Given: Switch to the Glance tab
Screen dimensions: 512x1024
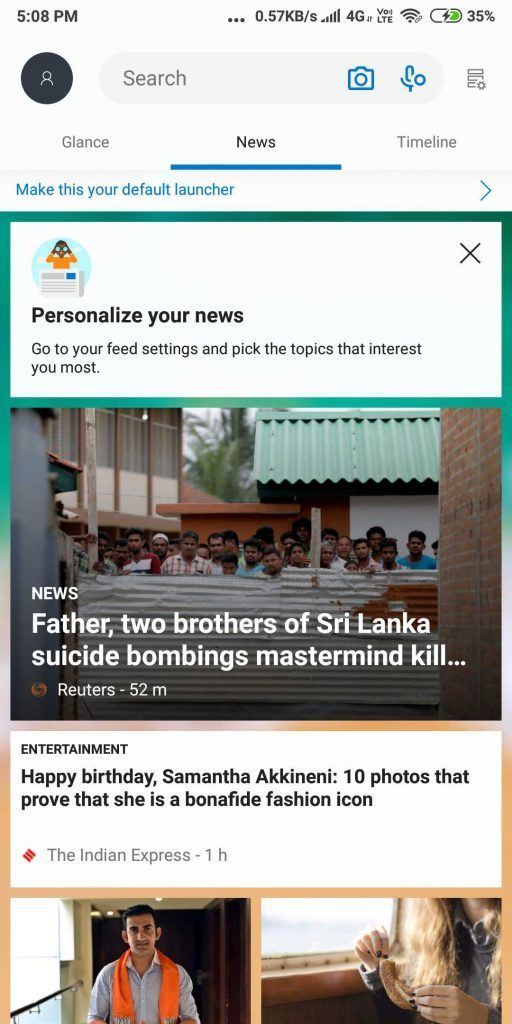Looking at the screenshot, I should [x=86, y=142].
